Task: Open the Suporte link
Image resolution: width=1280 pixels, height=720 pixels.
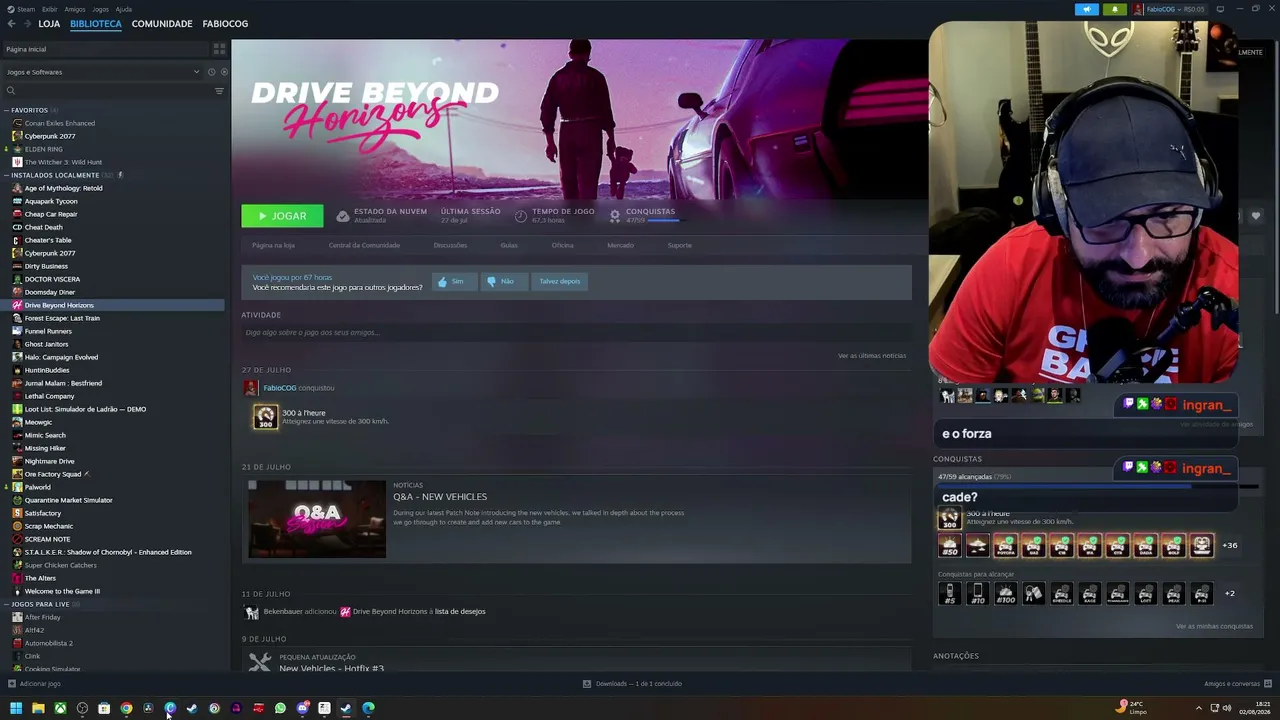Action: 679,245
